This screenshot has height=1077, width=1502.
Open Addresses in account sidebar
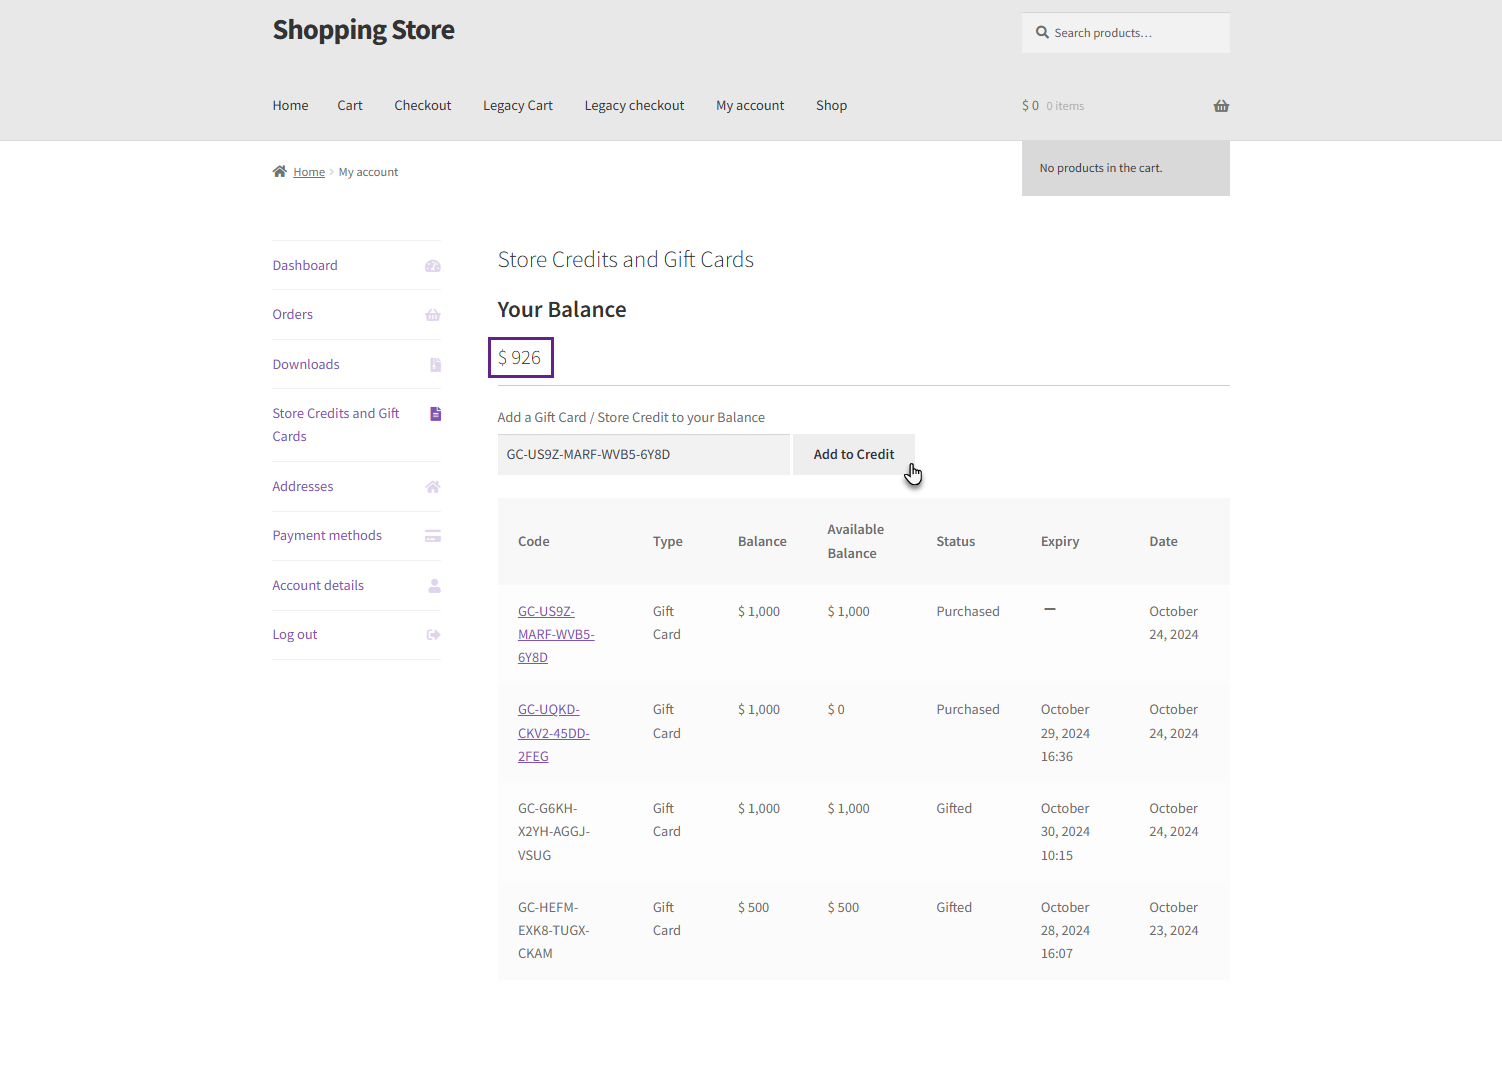pyautogui.click(x=303, y=487)
